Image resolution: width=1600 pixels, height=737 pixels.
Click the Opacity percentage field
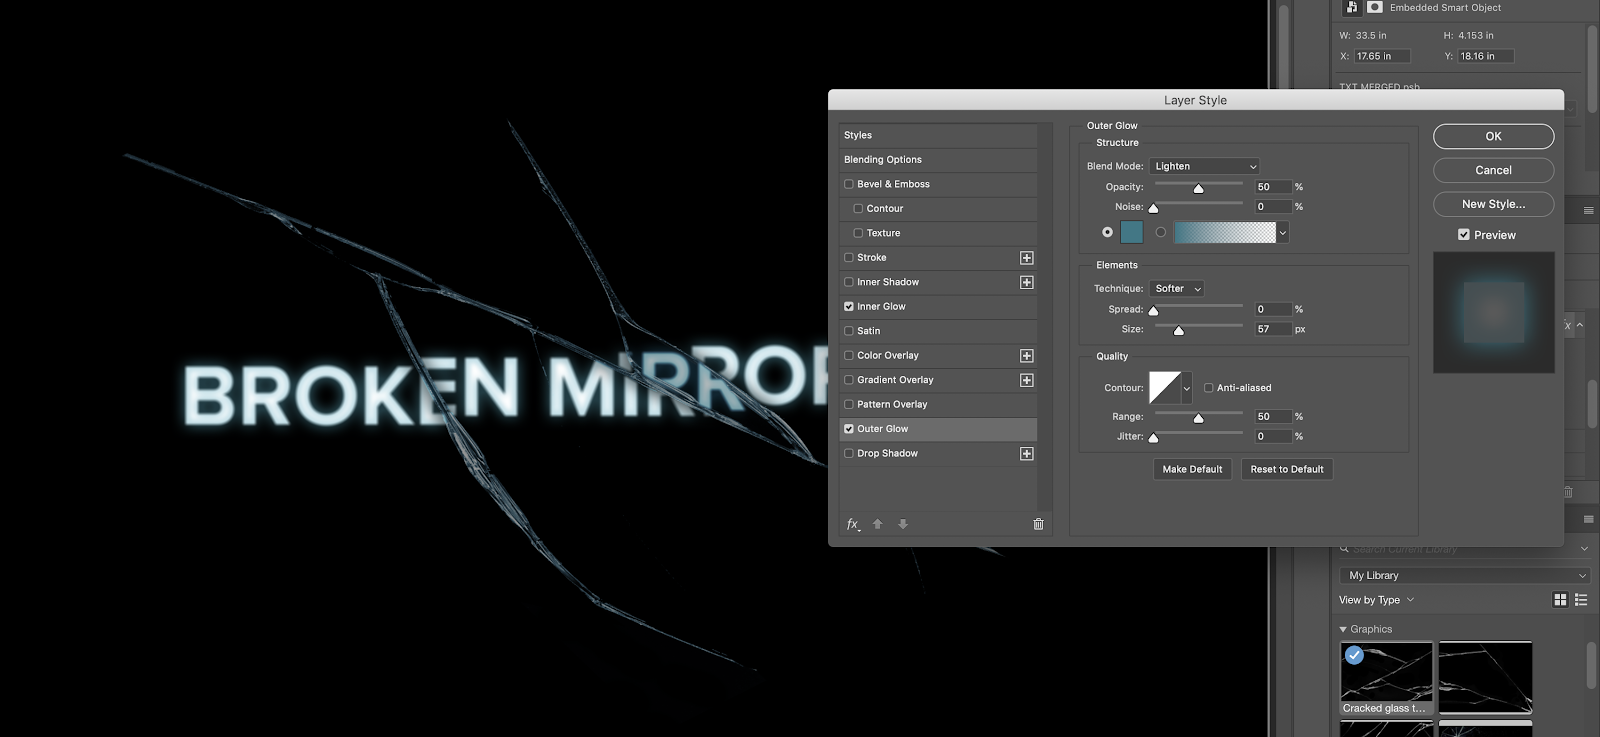pyautogui.click(x=1273, y=187)
